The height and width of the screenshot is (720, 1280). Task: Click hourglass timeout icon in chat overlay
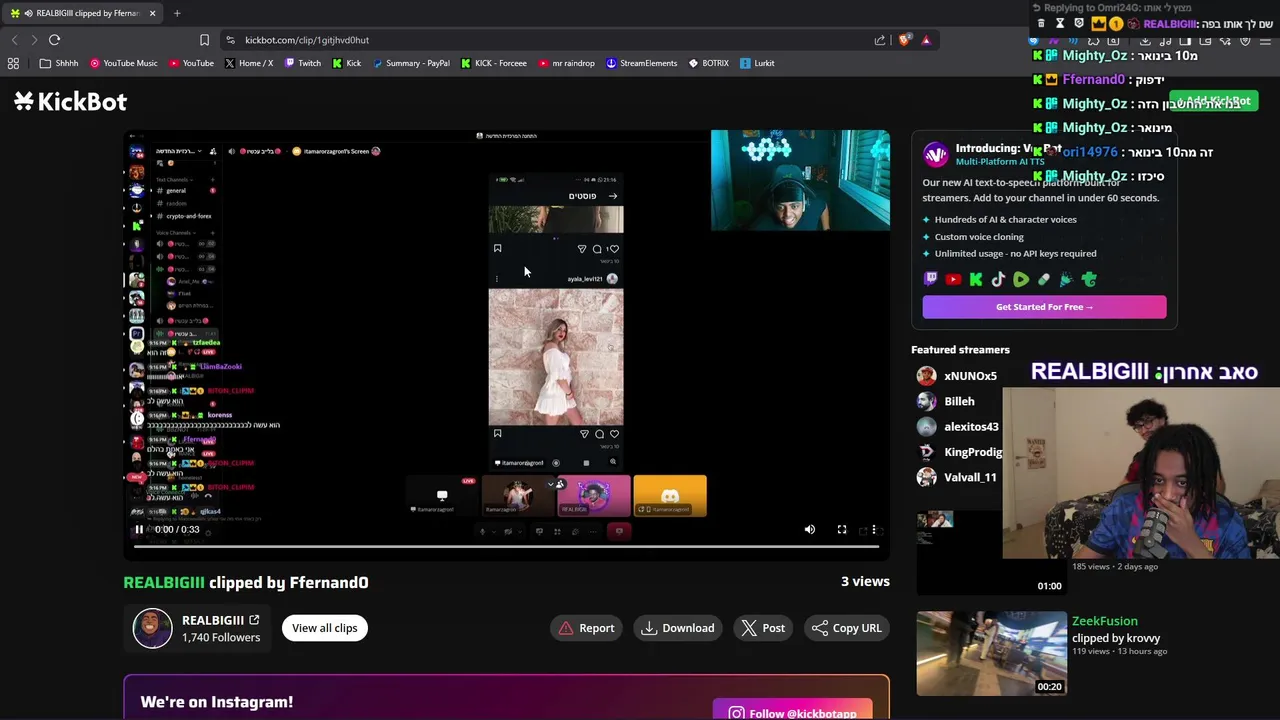pyautogui.click(x=1060, y=23)
